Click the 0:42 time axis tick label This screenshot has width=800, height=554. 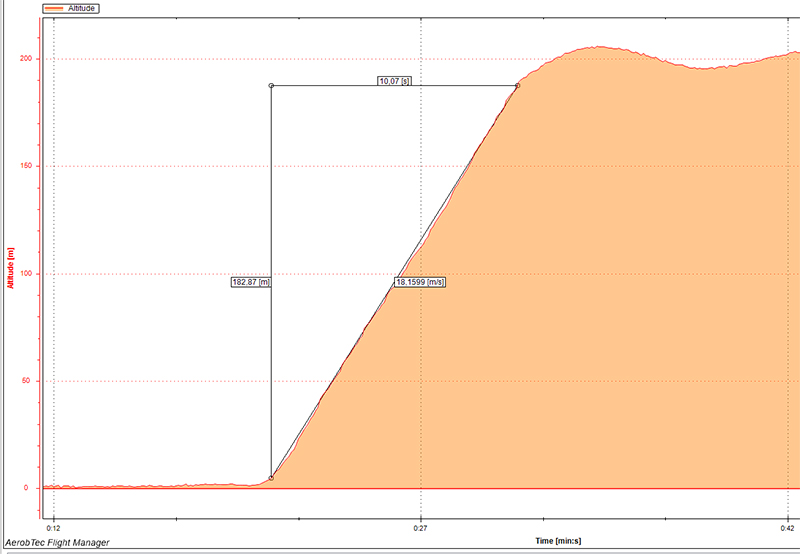788,526
